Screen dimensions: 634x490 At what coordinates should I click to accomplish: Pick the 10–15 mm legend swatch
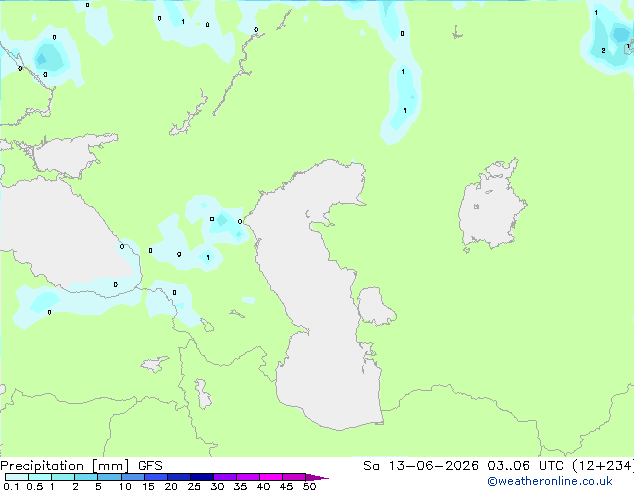[x=132, y=477]
